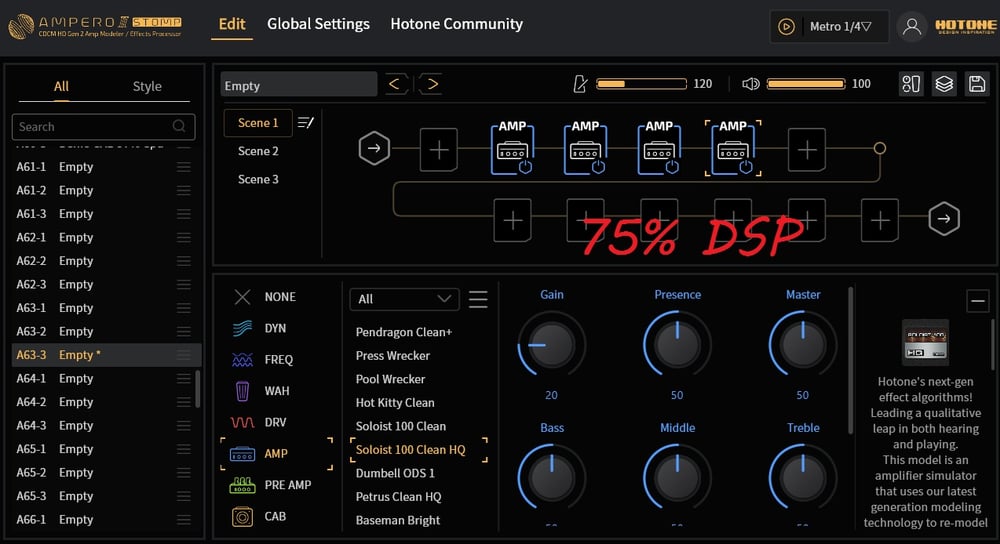Open the stacked layers icon
Image resolution: width=1000 pixels, height=544 pixels.
[944, 84]
